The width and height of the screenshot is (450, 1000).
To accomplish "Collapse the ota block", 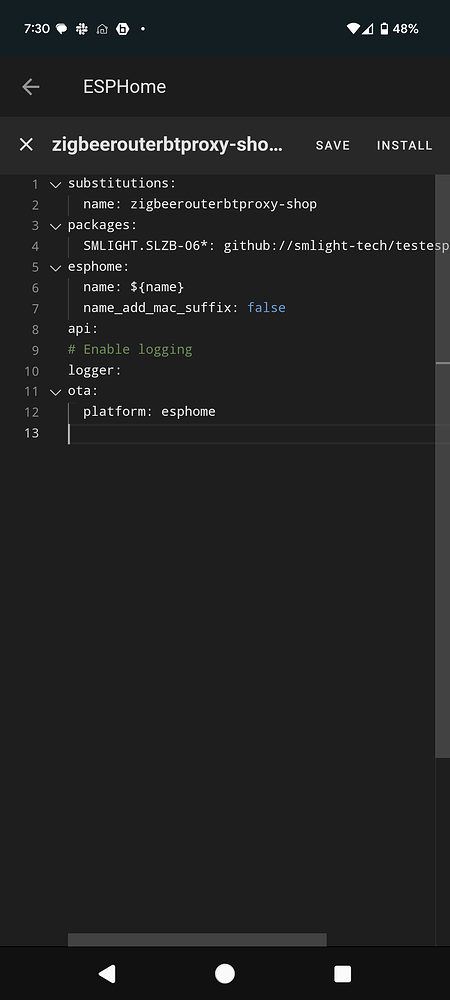I will [55, 392].
